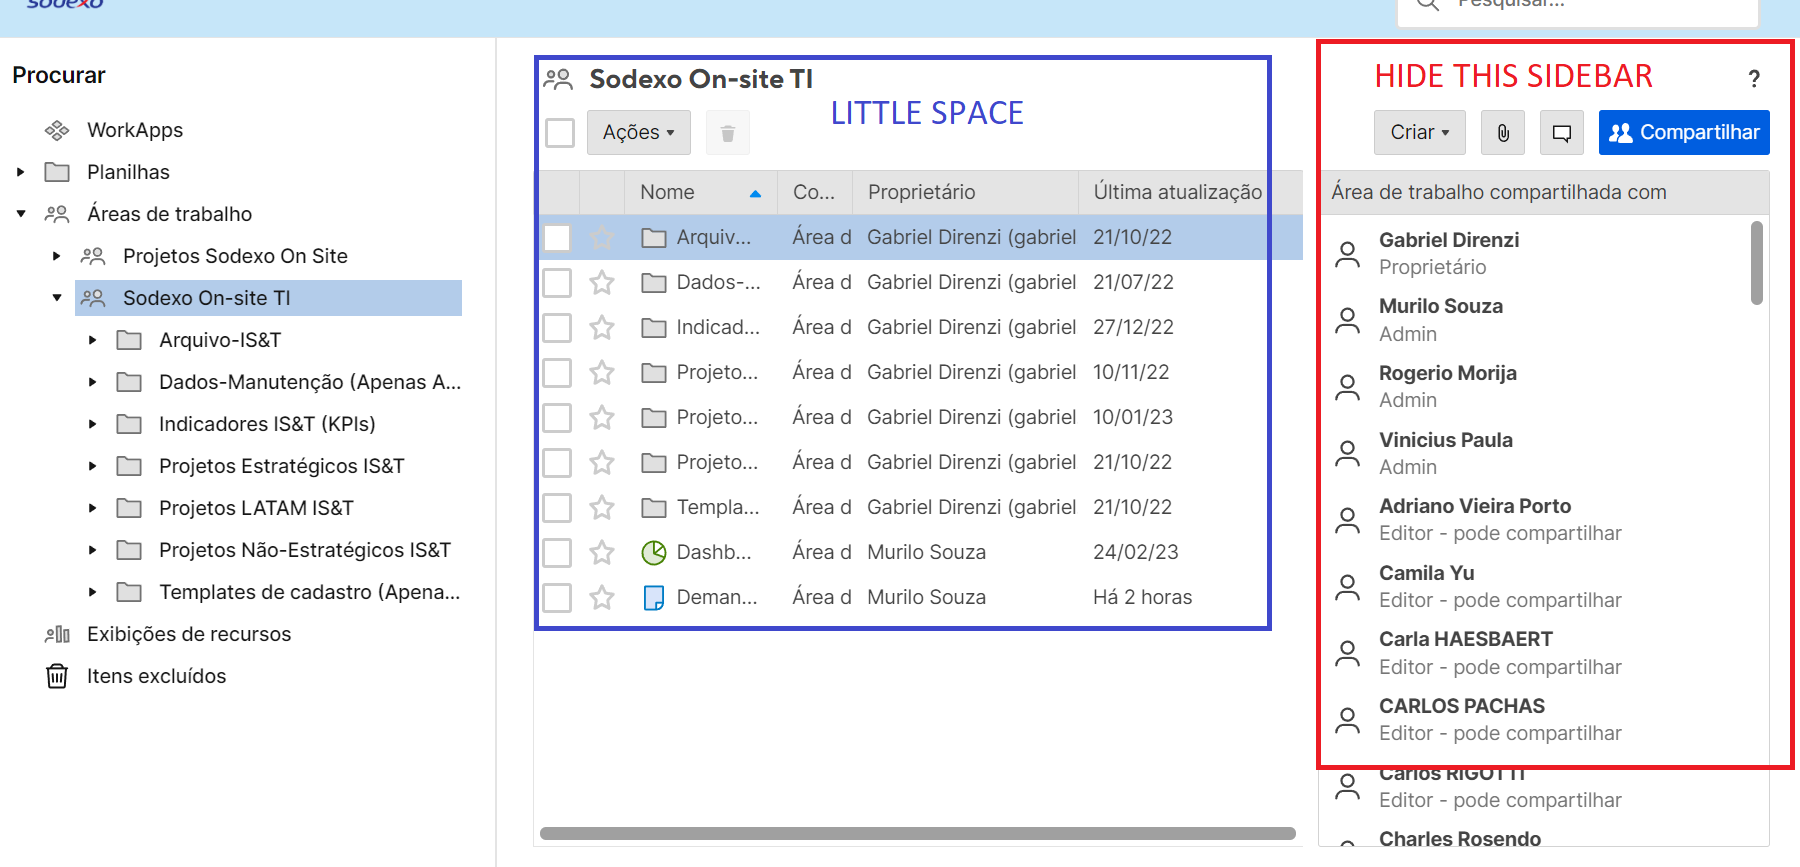Select Dados-Manutenção folder in tree
The height and width of the screenshot is (867, 1800).
click(309, 382)
